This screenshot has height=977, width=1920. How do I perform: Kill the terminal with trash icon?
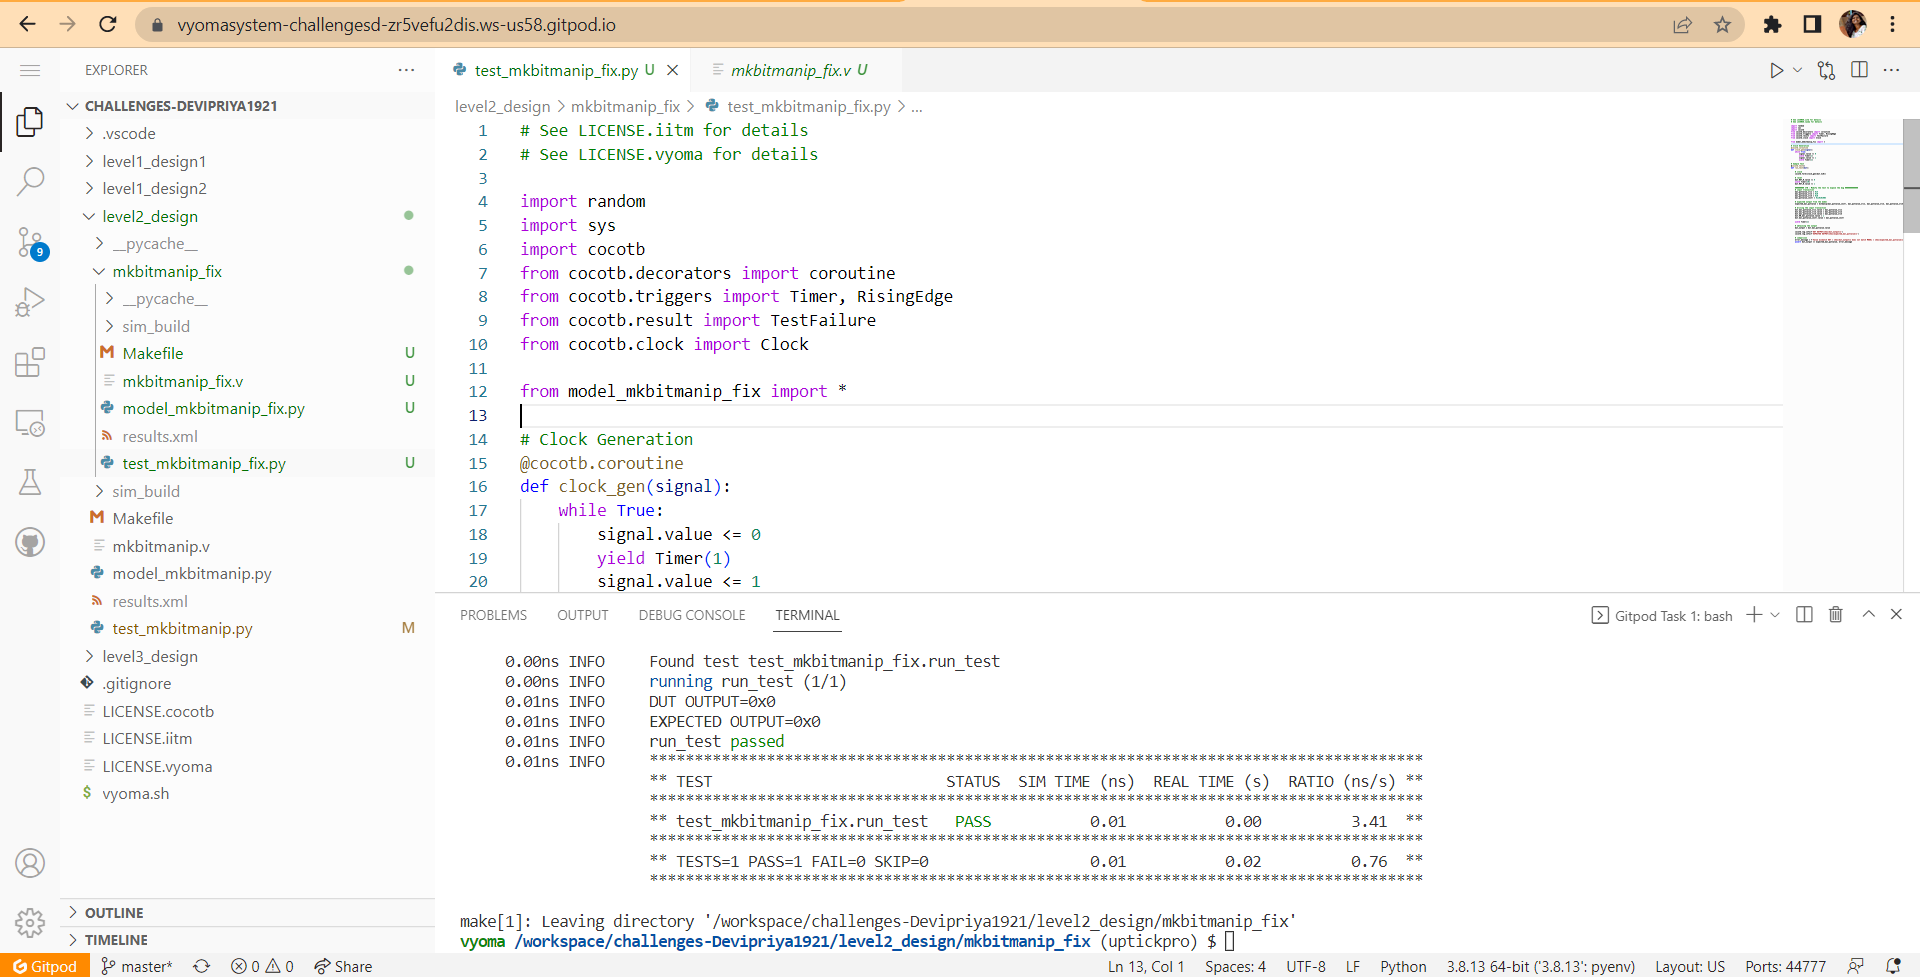click(x=1836, y=614)
